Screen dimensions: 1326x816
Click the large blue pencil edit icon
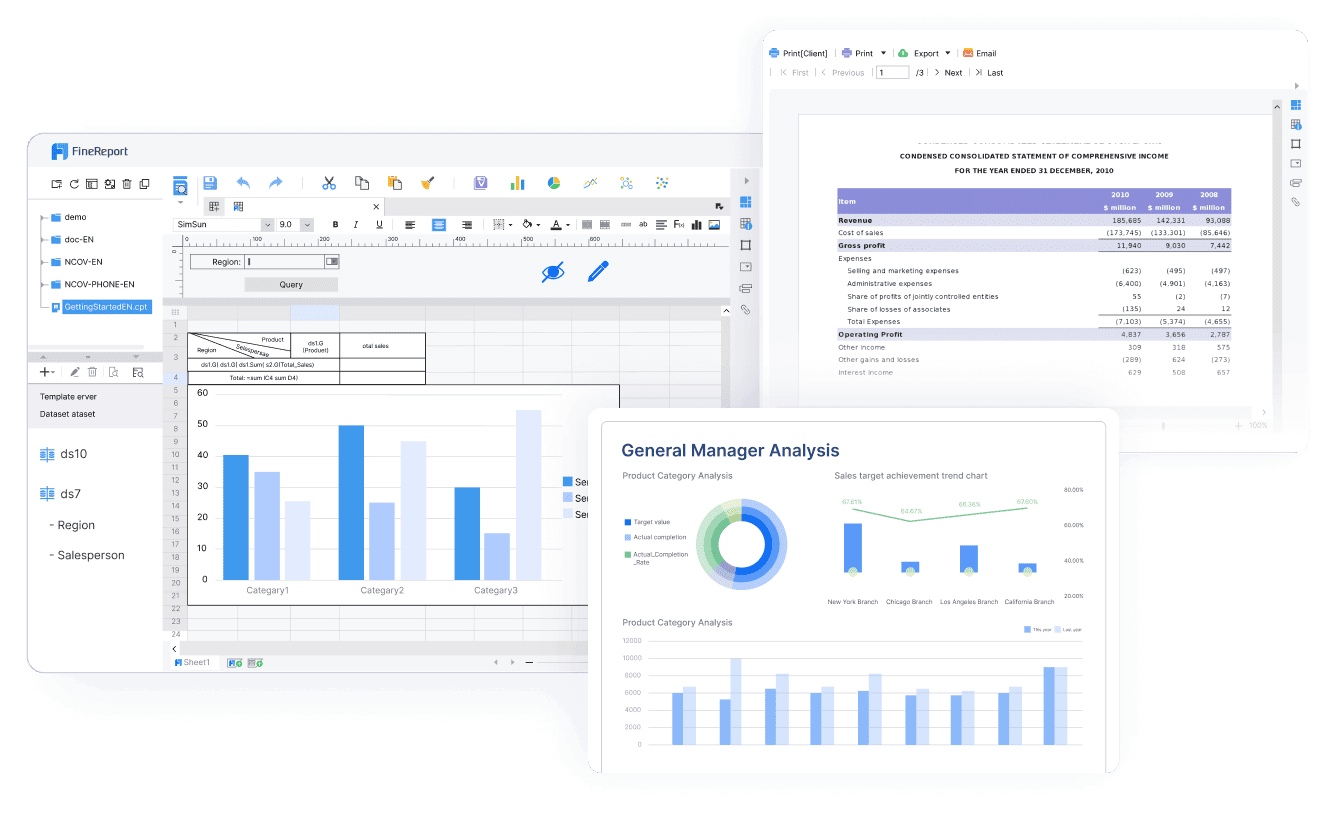coord(598,271)
